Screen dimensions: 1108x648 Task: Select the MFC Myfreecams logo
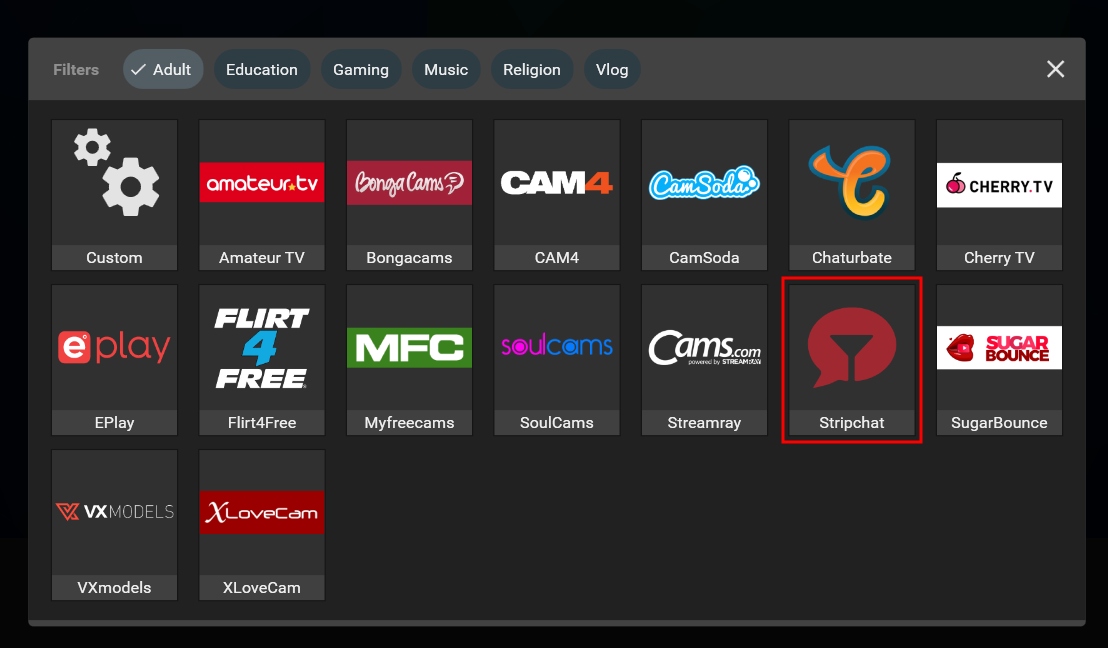click(409, 347)
